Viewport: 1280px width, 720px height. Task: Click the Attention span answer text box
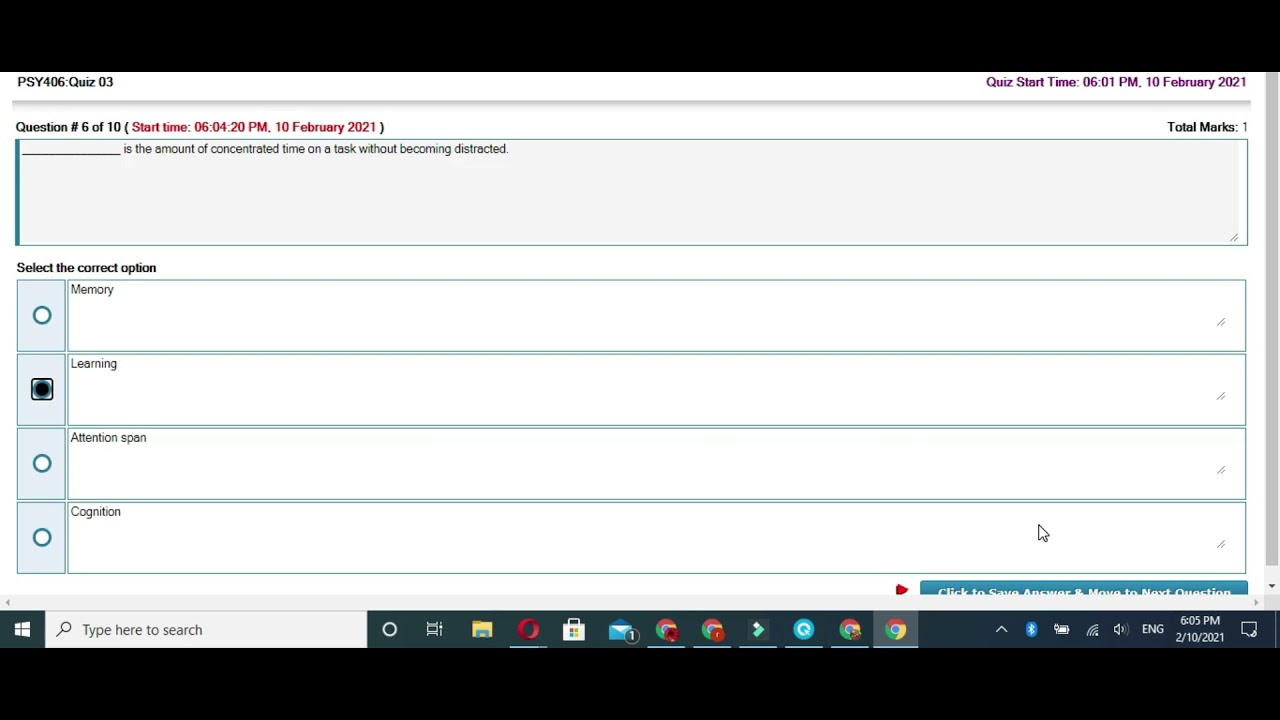pos(656,463)
